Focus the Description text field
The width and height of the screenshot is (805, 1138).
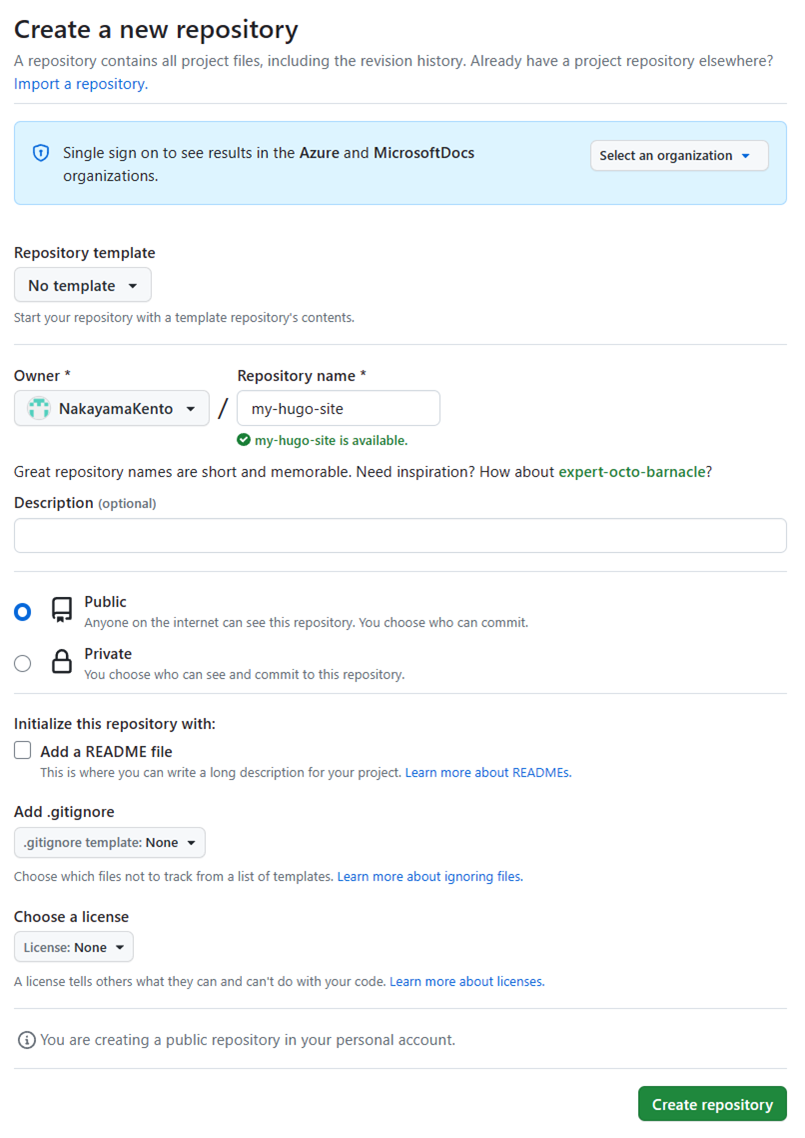[400, 536]
